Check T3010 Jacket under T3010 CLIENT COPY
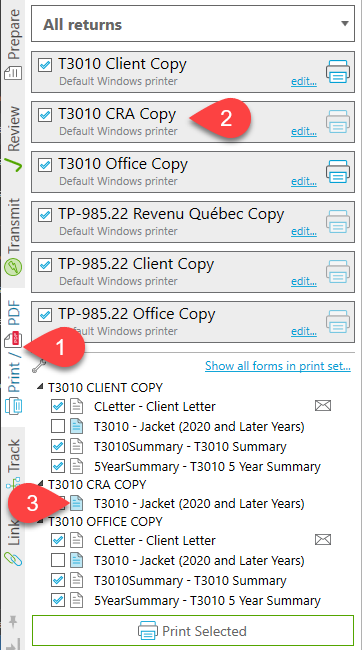 point(58,426)
